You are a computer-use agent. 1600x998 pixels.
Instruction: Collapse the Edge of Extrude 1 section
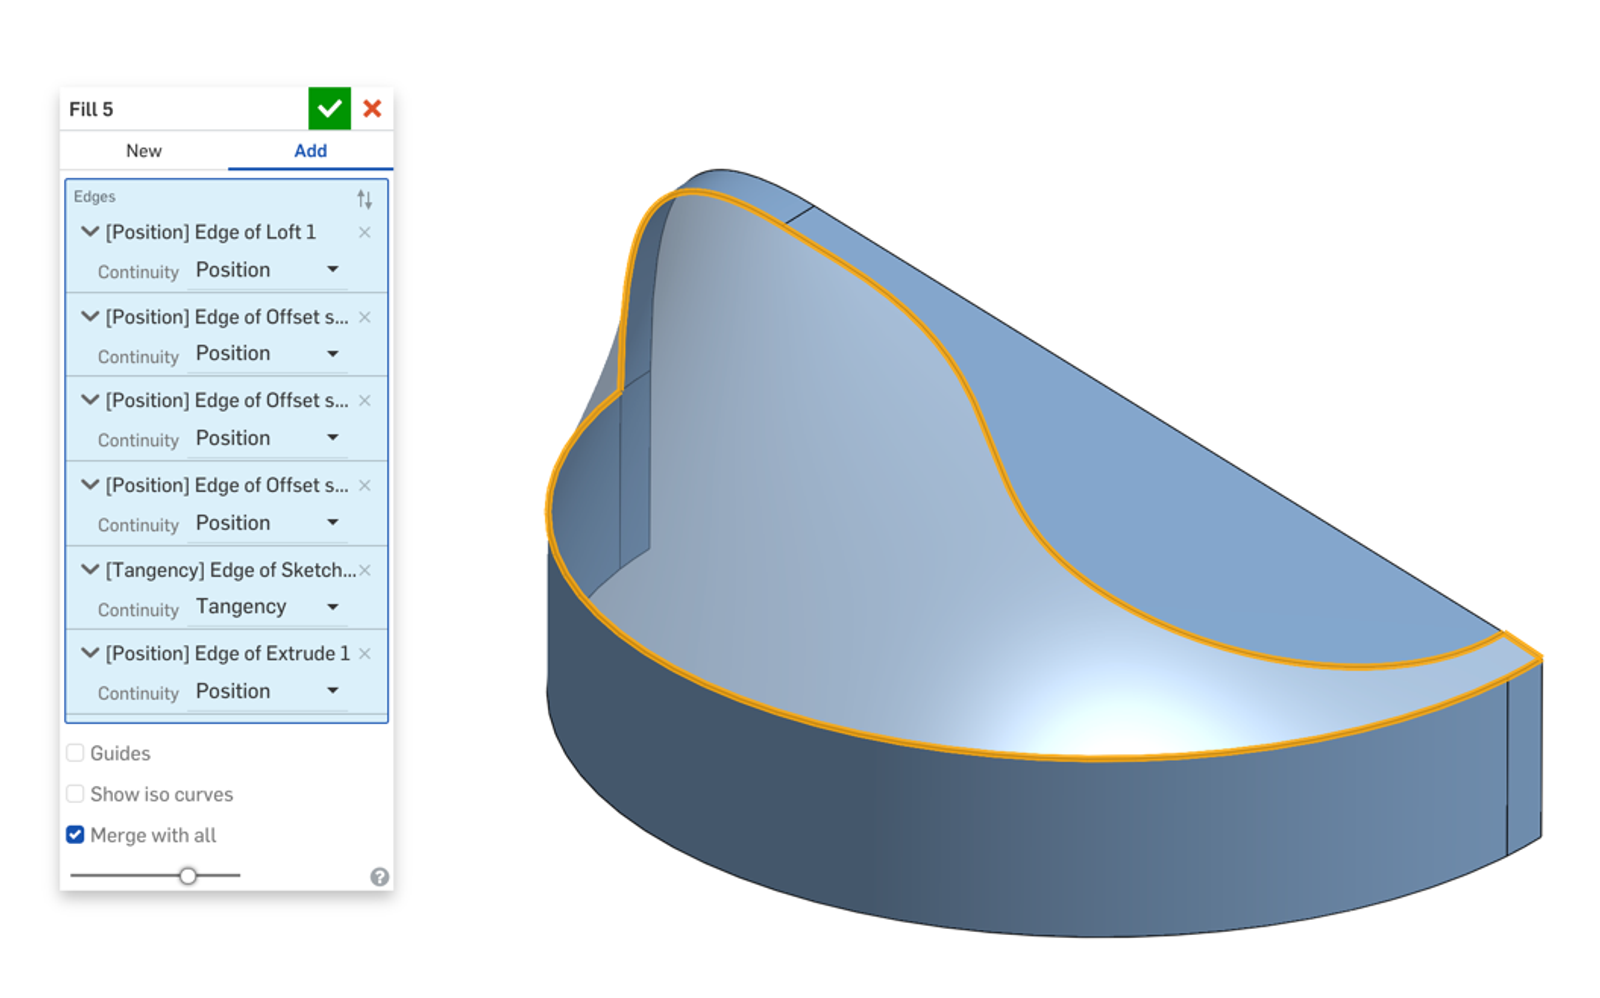click(x=90, y=654)
